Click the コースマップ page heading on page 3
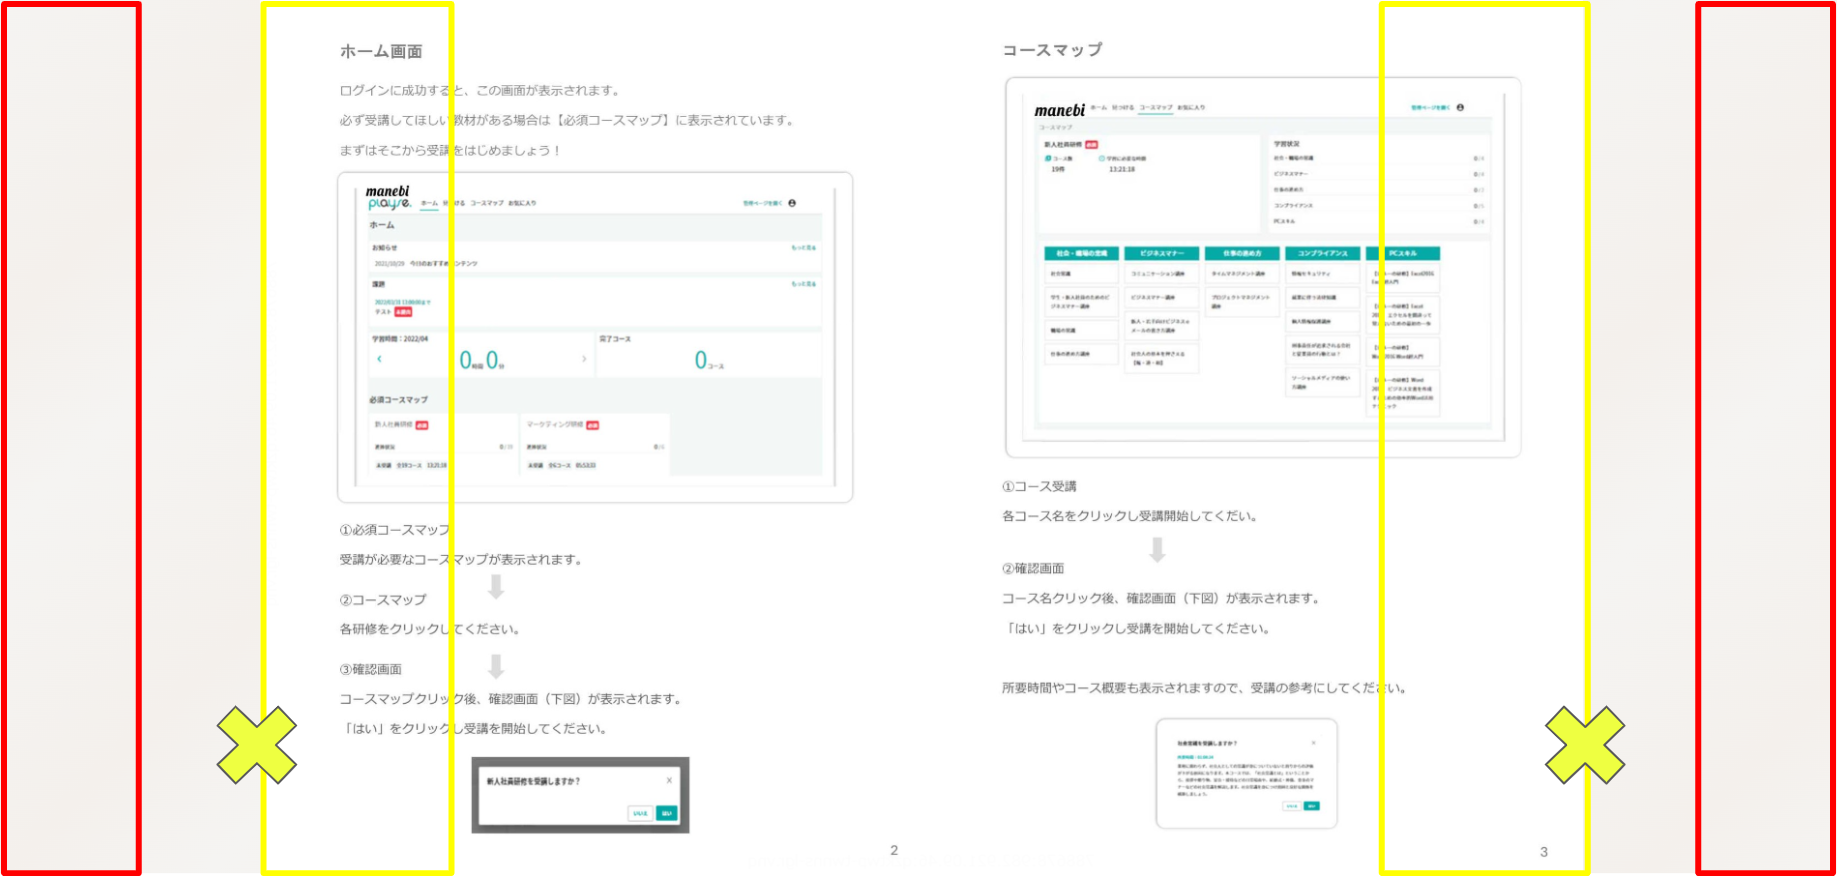The image size is (1837, 876). coord(1052,49)
